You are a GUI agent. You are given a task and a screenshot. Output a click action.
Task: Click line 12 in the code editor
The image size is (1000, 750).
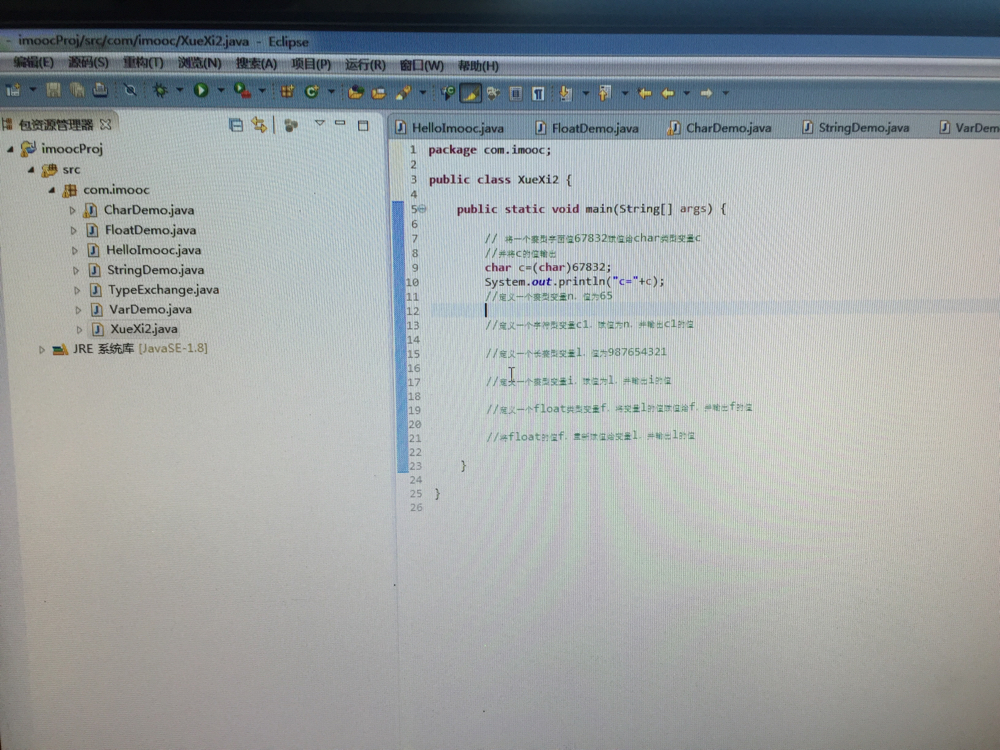coord(600,311)
